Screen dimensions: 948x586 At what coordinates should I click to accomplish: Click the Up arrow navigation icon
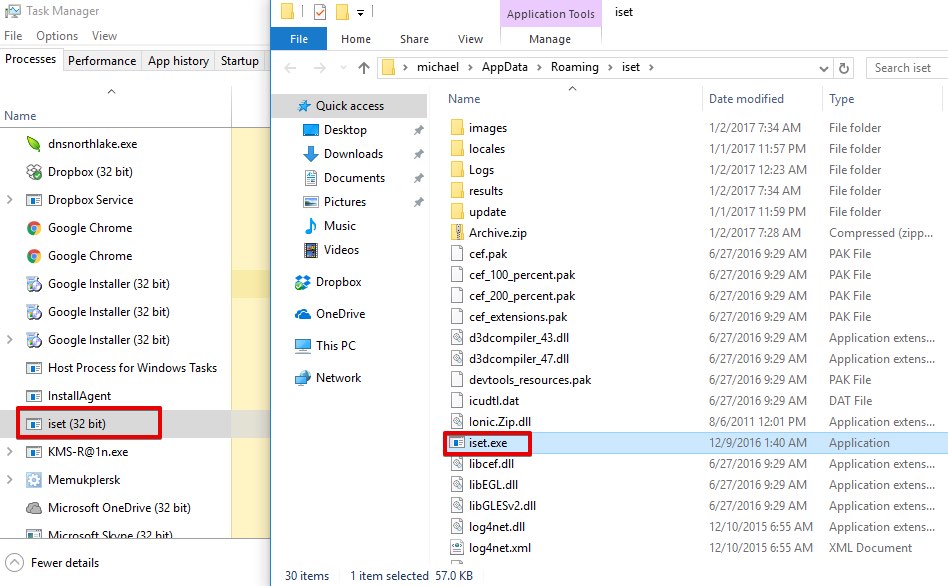tap(364, 68)
